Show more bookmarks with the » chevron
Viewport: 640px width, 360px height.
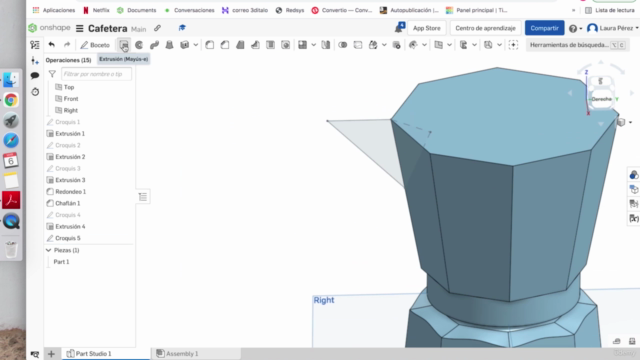coord(573,10)
